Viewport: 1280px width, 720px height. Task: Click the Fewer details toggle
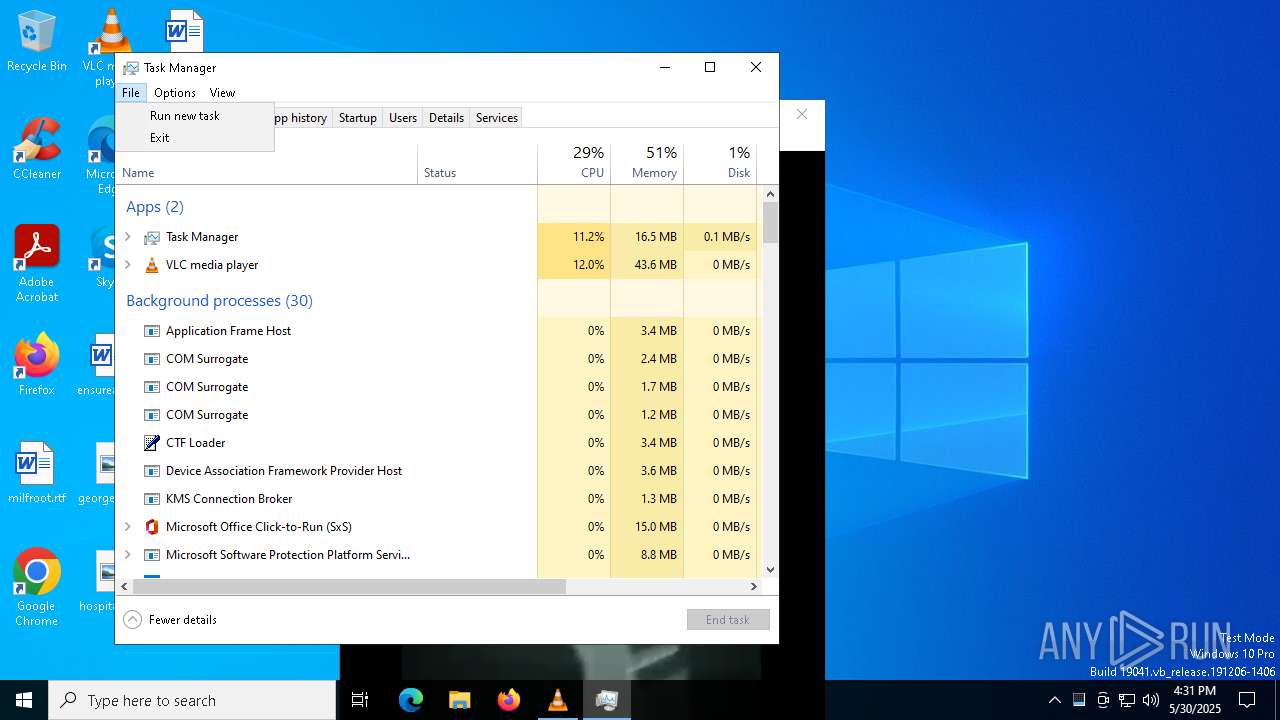[170, 620]
